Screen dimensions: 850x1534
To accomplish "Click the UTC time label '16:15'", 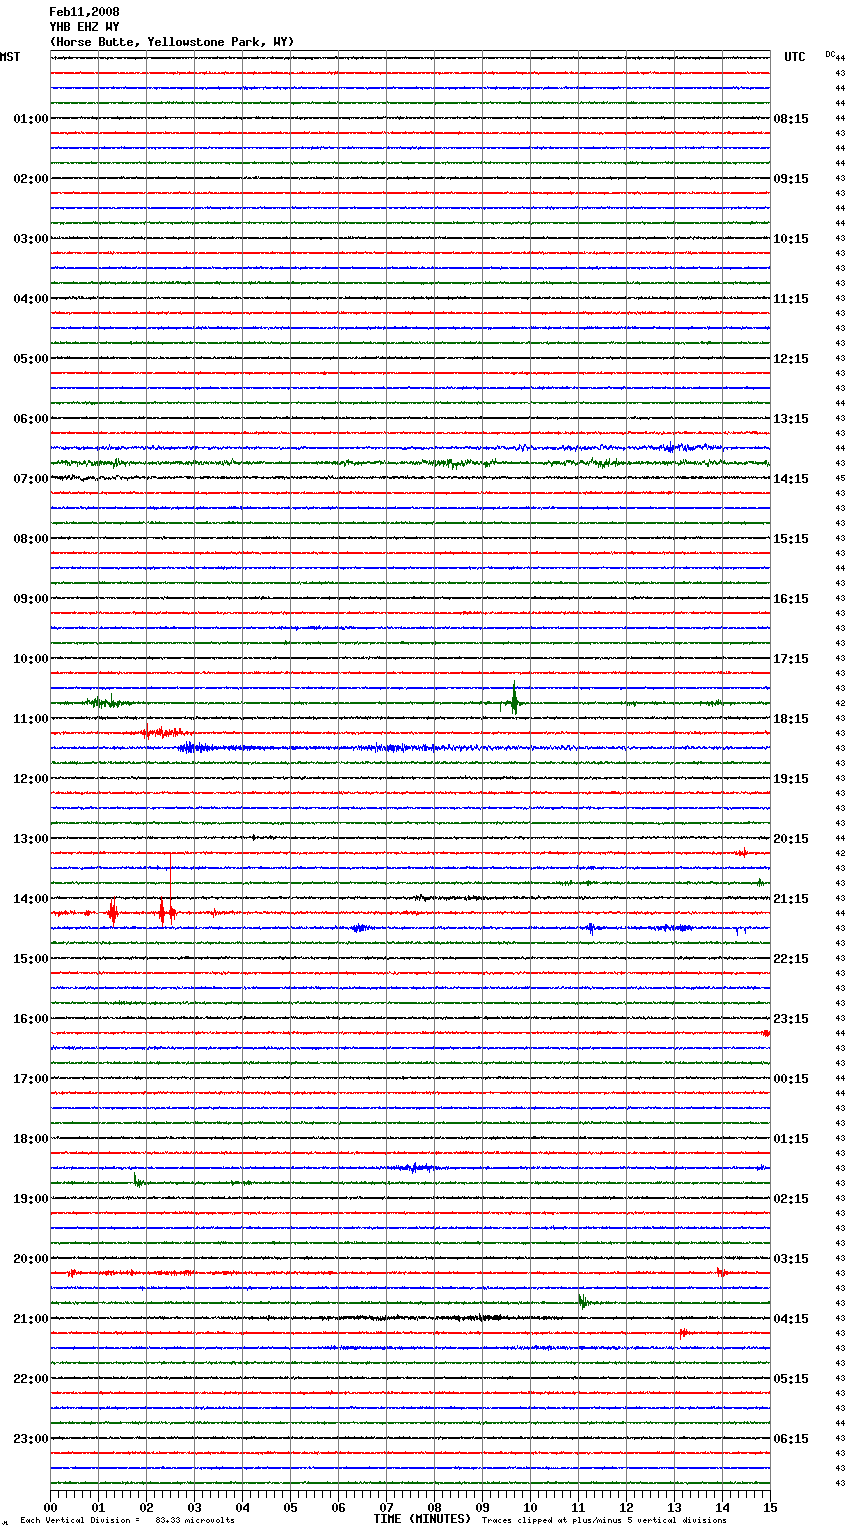I will (791, 599).
